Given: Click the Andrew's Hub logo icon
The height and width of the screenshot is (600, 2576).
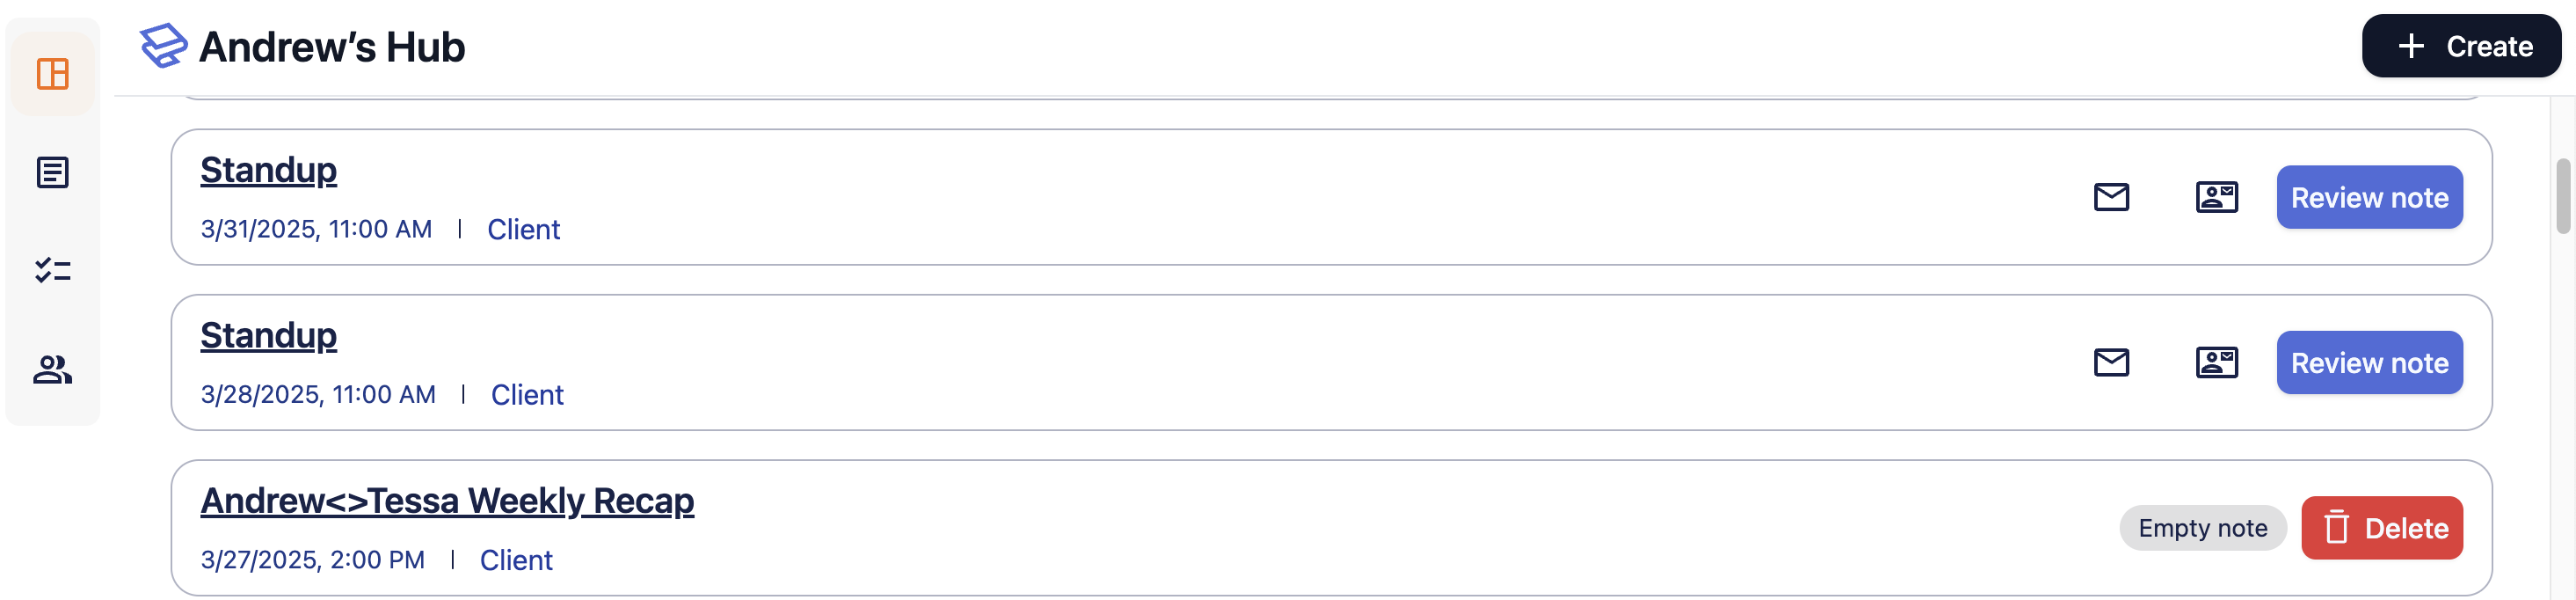Looking at the screenshot, I should point(163,46).
